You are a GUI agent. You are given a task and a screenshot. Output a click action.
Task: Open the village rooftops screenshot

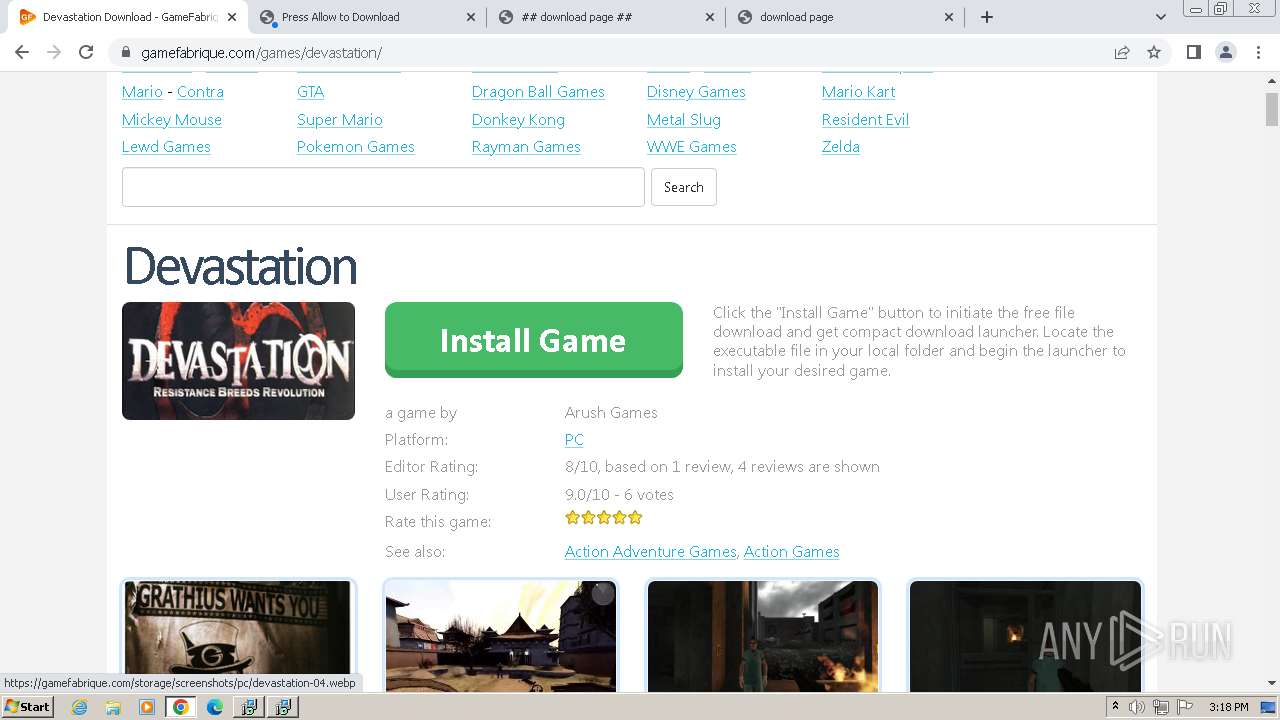[501, 635]
